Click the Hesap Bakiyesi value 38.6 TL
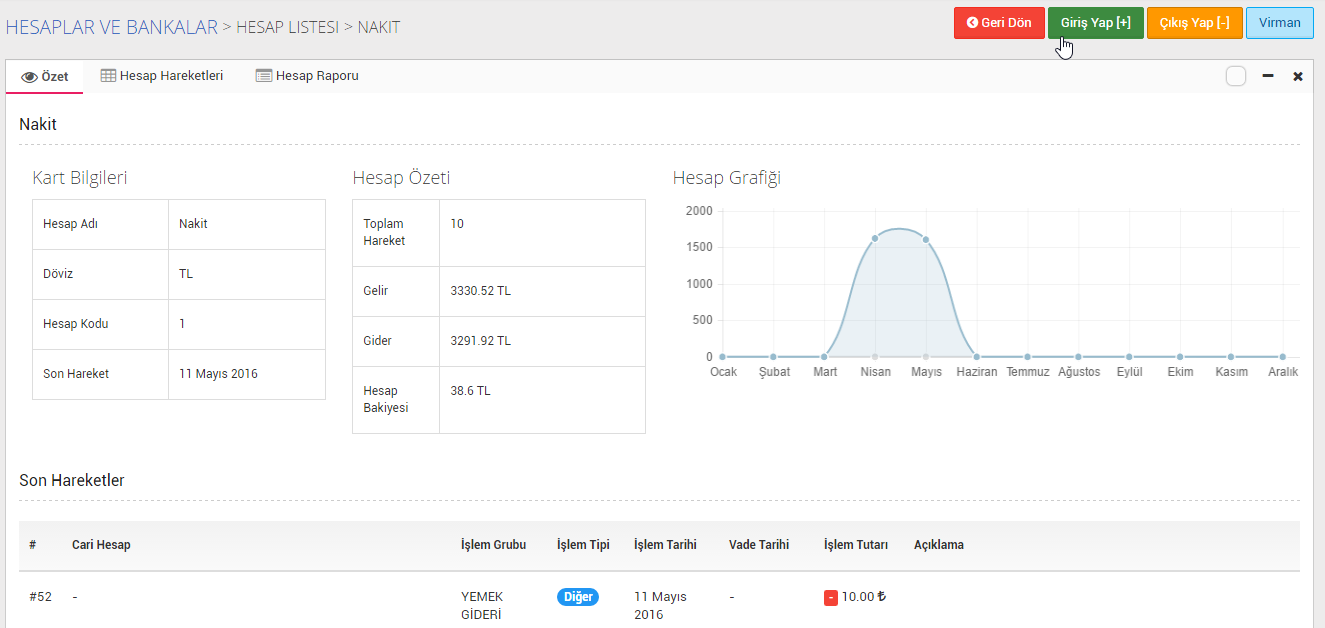Image resolution: width=1325 pixels, height=628 pixels. click(x=470, y=391)
